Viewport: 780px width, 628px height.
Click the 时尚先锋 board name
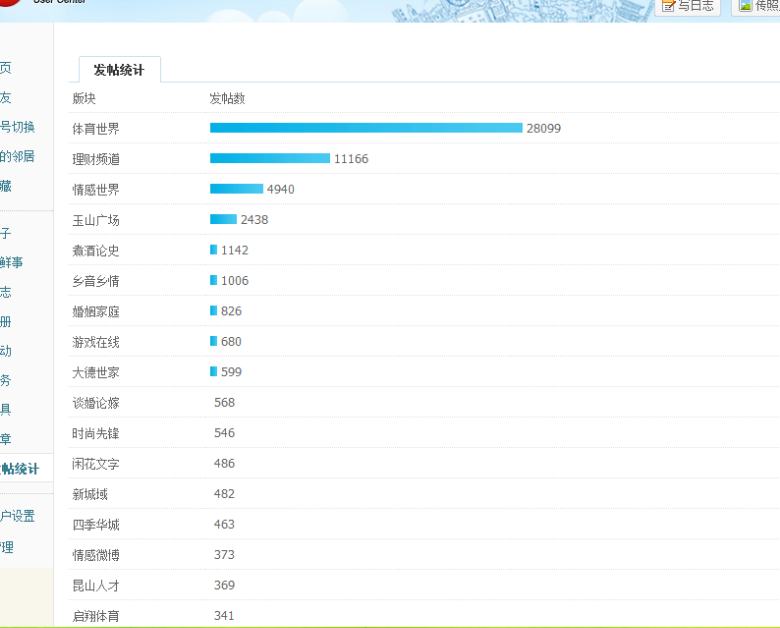[96, 433]
